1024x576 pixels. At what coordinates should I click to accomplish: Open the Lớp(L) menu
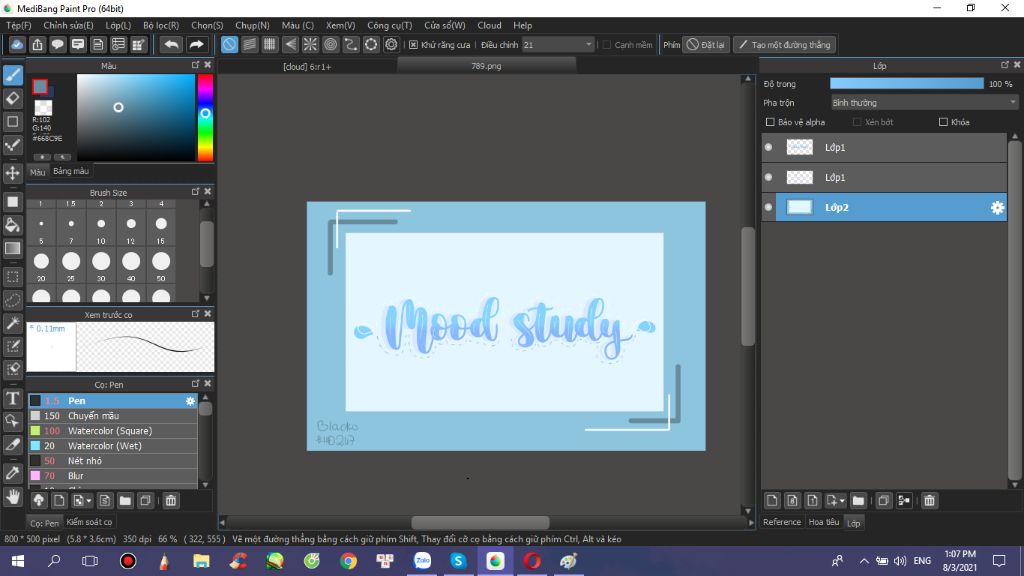118,25
